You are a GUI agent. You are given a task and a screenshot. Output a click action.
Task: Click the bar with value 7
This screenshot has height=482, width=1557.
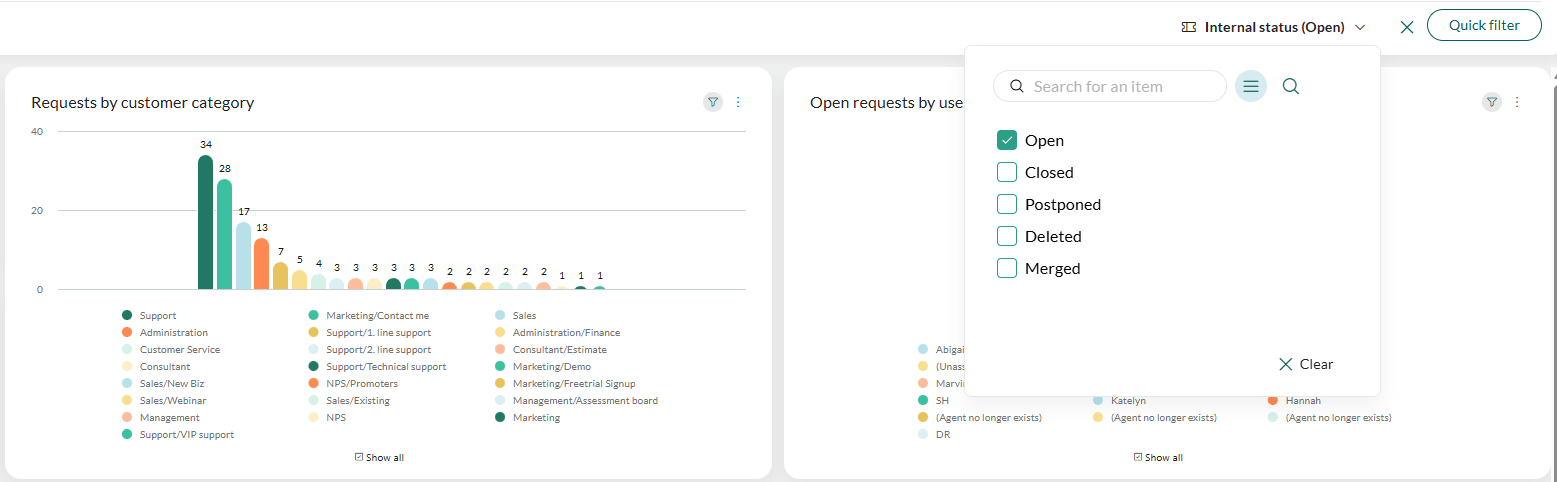coord(280,276)
